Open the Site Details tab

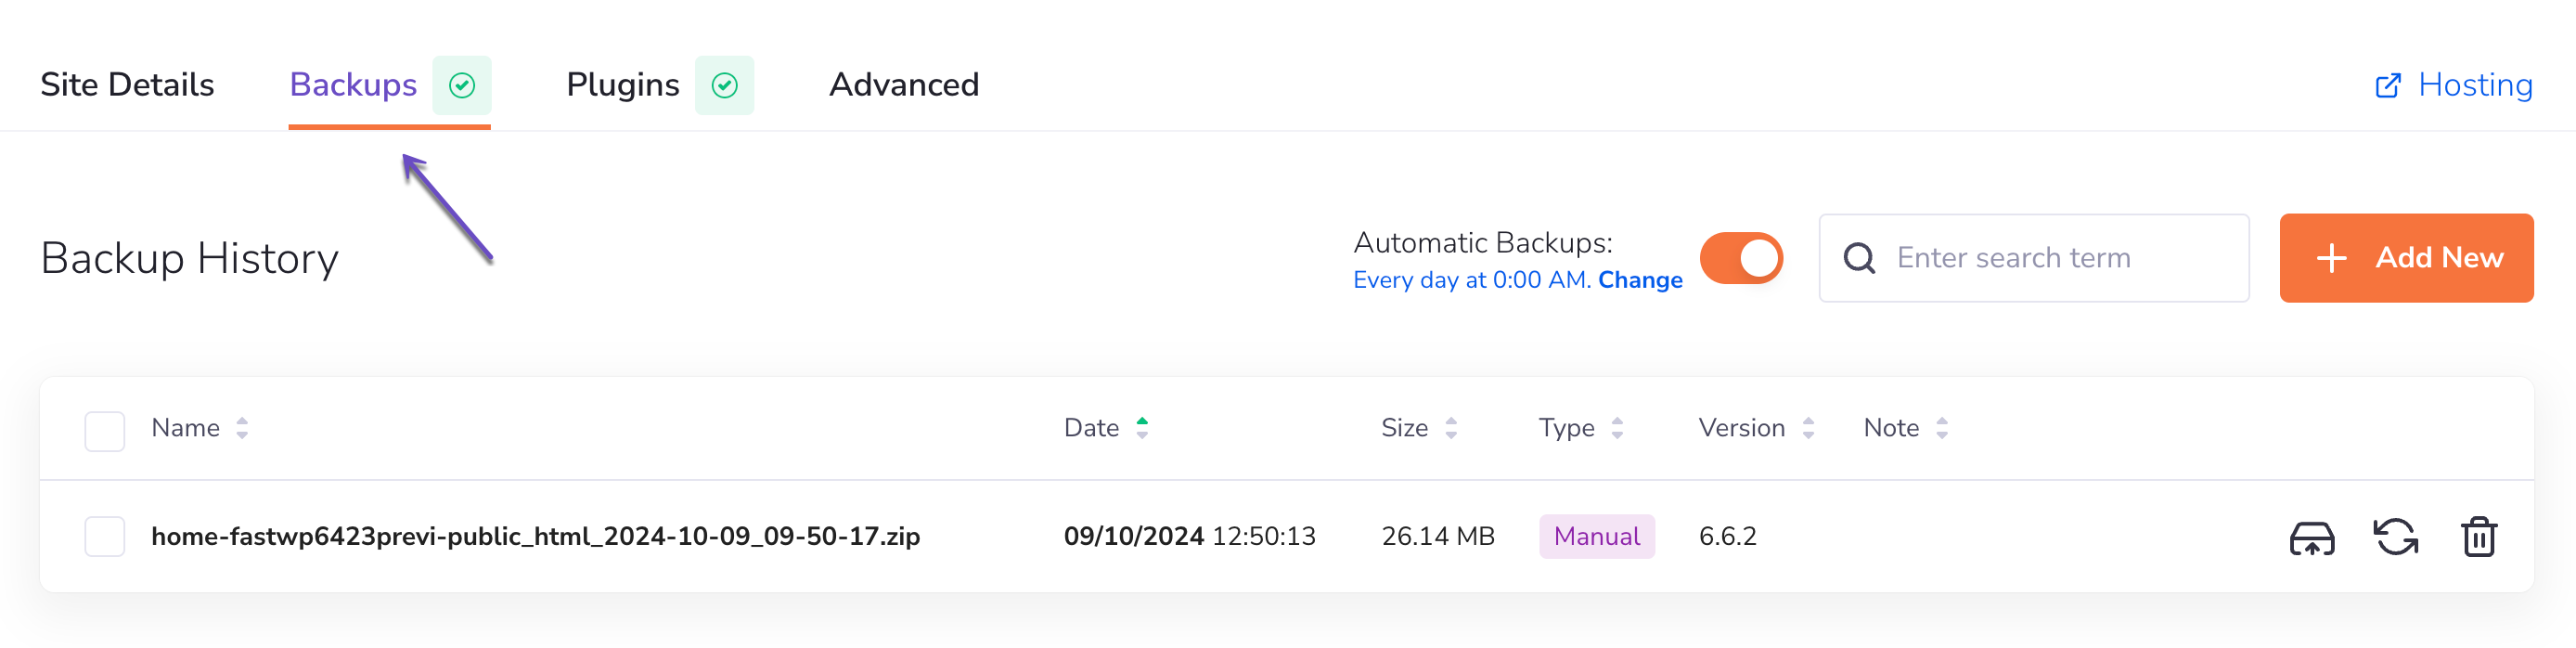[127, 85]
